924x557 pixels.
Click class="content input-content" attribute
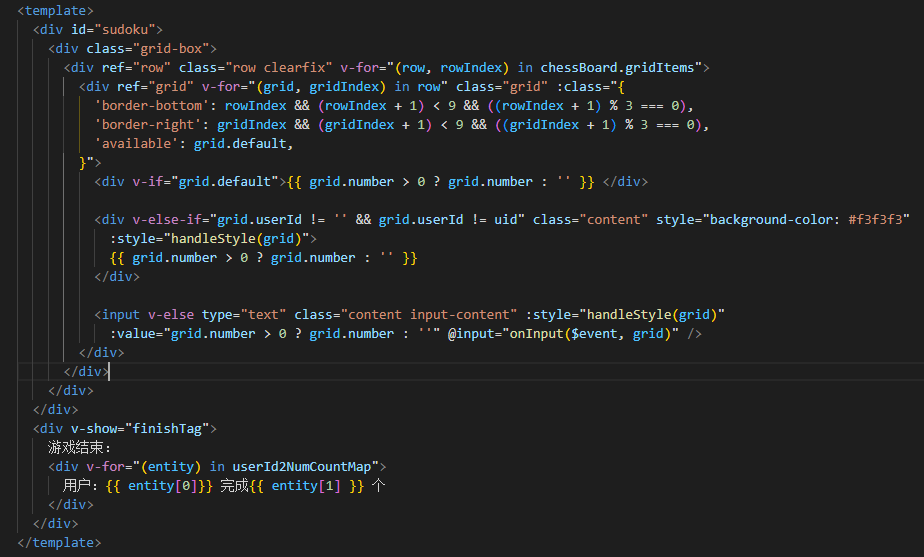point(405,315)
